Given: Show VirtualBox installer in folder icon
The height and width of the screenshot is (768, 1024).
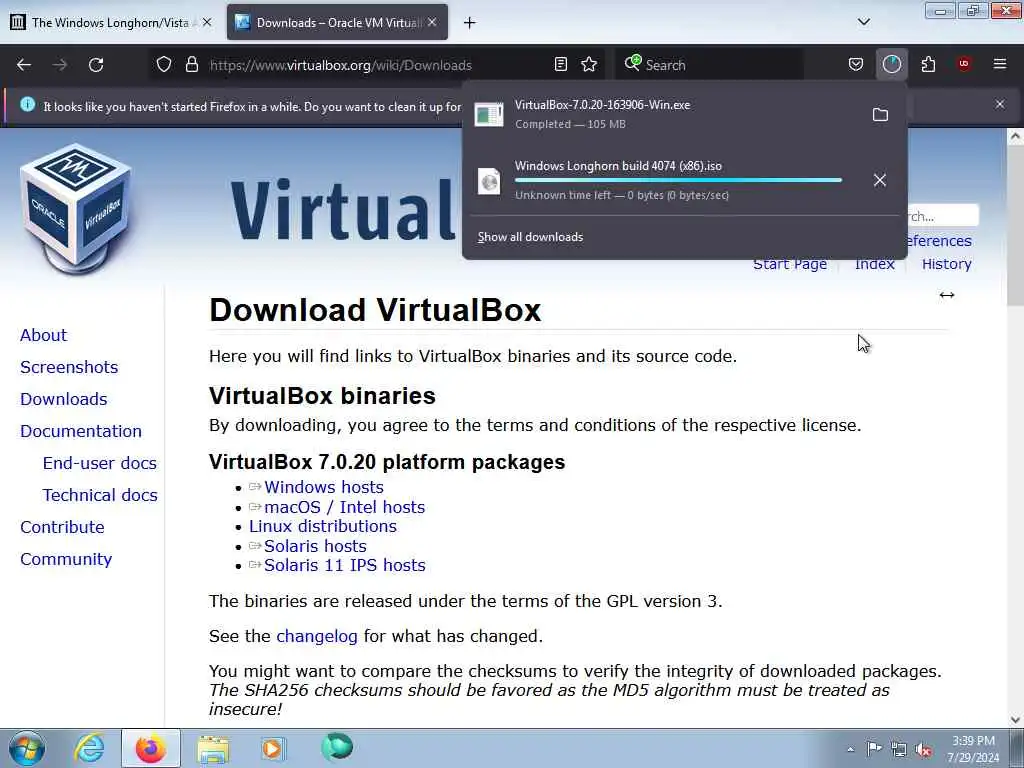Looking at the screenshot, I should point(880,115).
